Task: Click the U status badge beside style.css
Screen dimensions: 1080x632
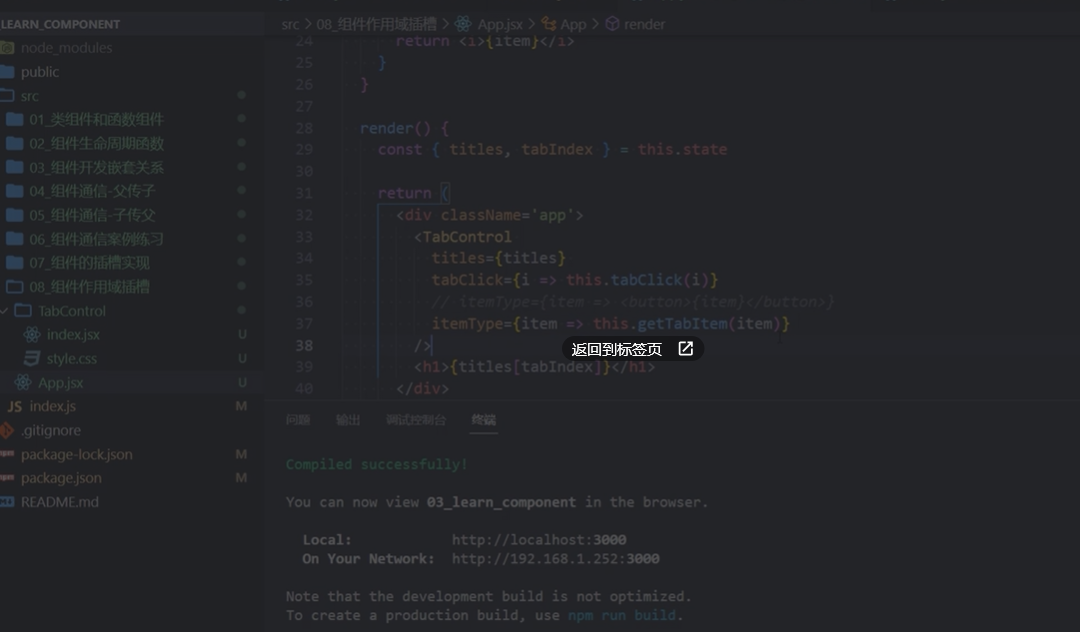Action: 242,358
